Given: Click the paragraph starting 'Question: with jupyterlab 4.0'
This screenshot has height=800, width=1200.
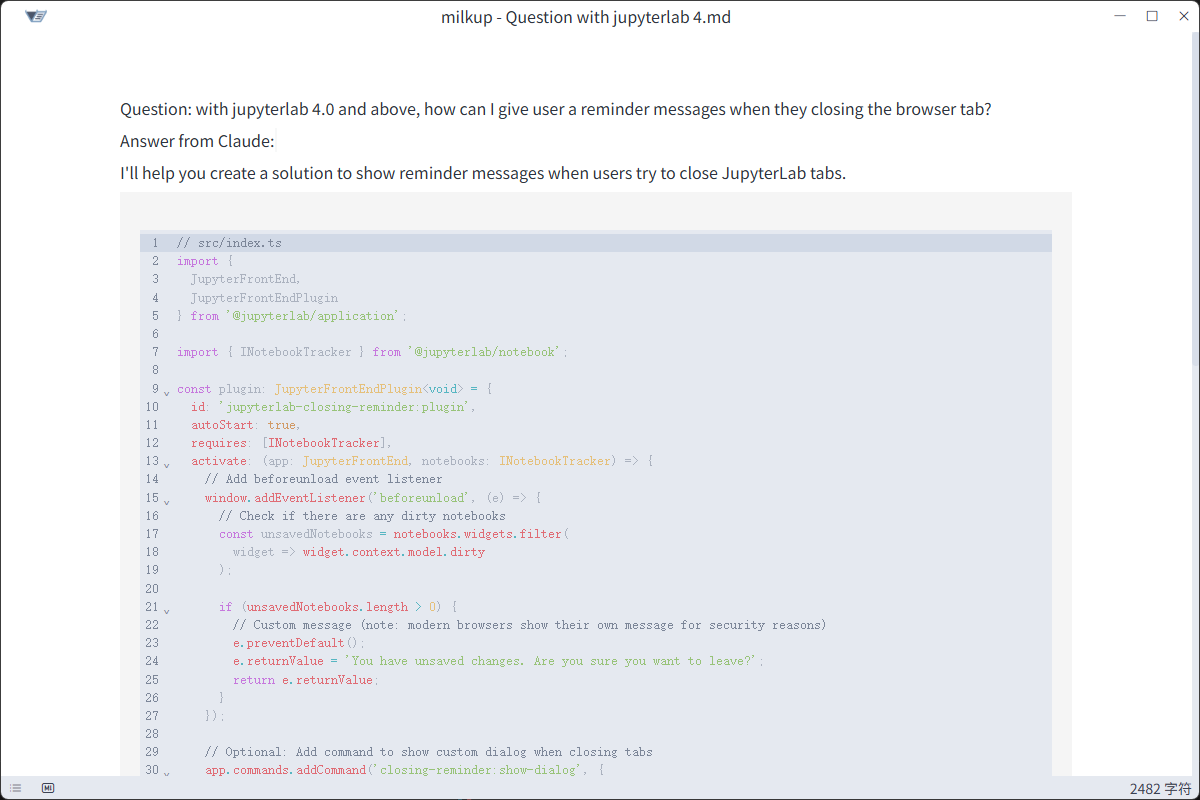Looking at the screenshot, I should pos(556,109).
